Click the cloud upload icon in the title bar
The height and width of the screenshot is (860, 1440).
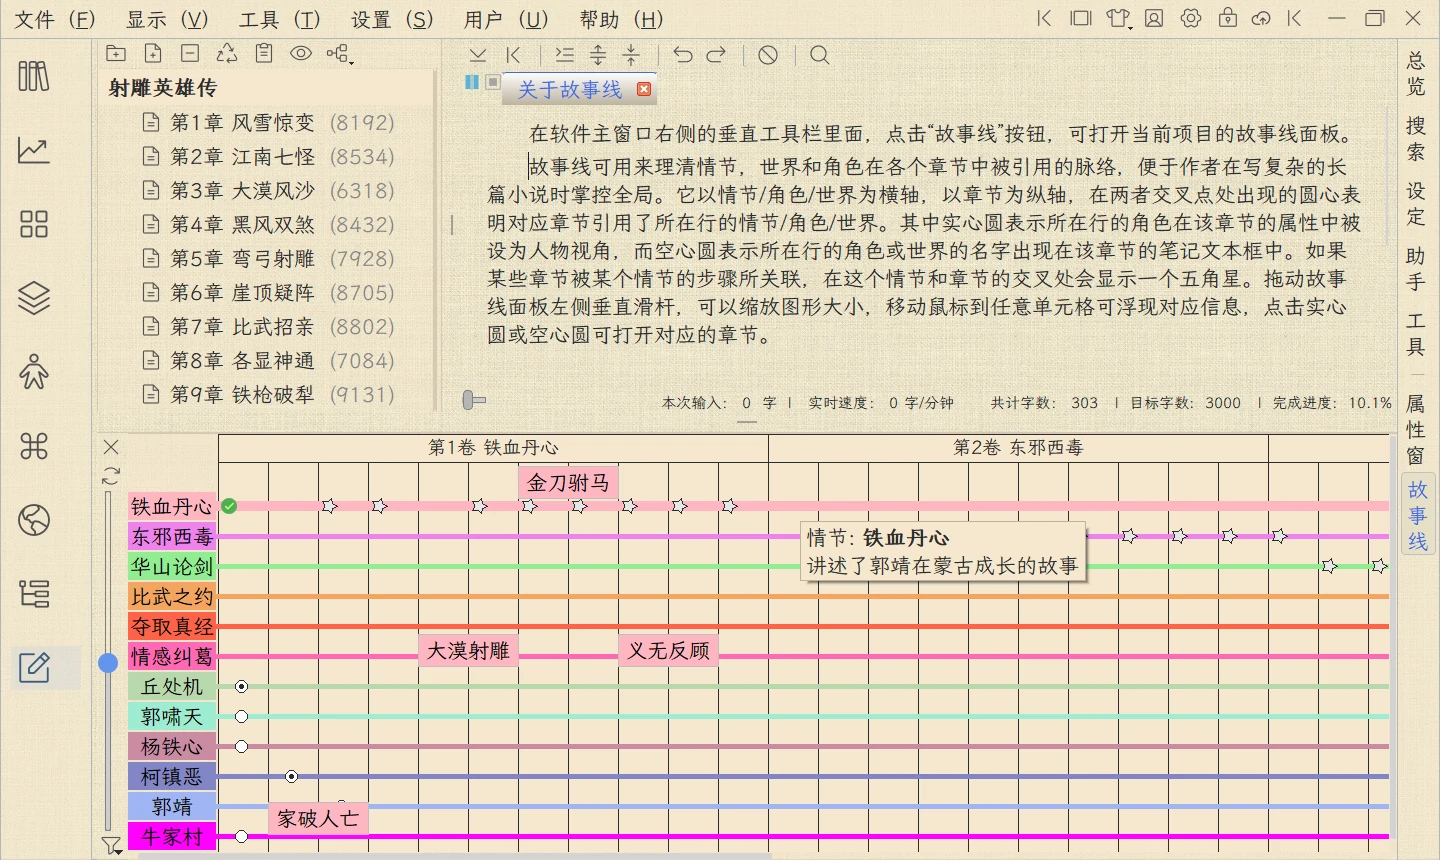tap(1263, 19)
